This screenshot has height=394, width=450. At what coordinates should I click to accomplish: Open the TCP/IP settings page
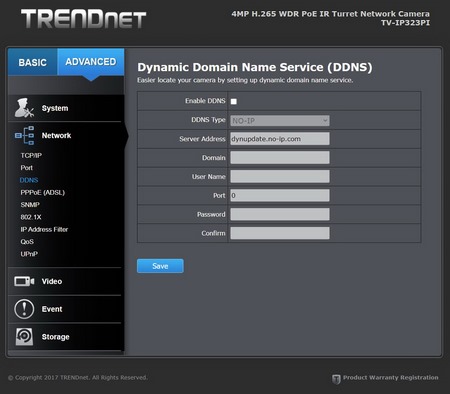click(x=31, y=155)
